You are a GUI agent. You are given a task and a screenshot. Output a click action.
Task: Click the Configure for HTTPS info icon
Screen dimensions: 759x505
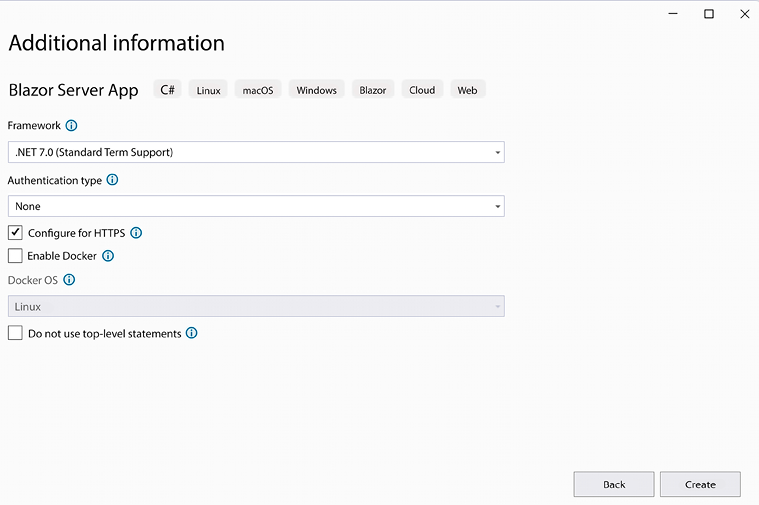pyautogui.click(x=137, y=233)
